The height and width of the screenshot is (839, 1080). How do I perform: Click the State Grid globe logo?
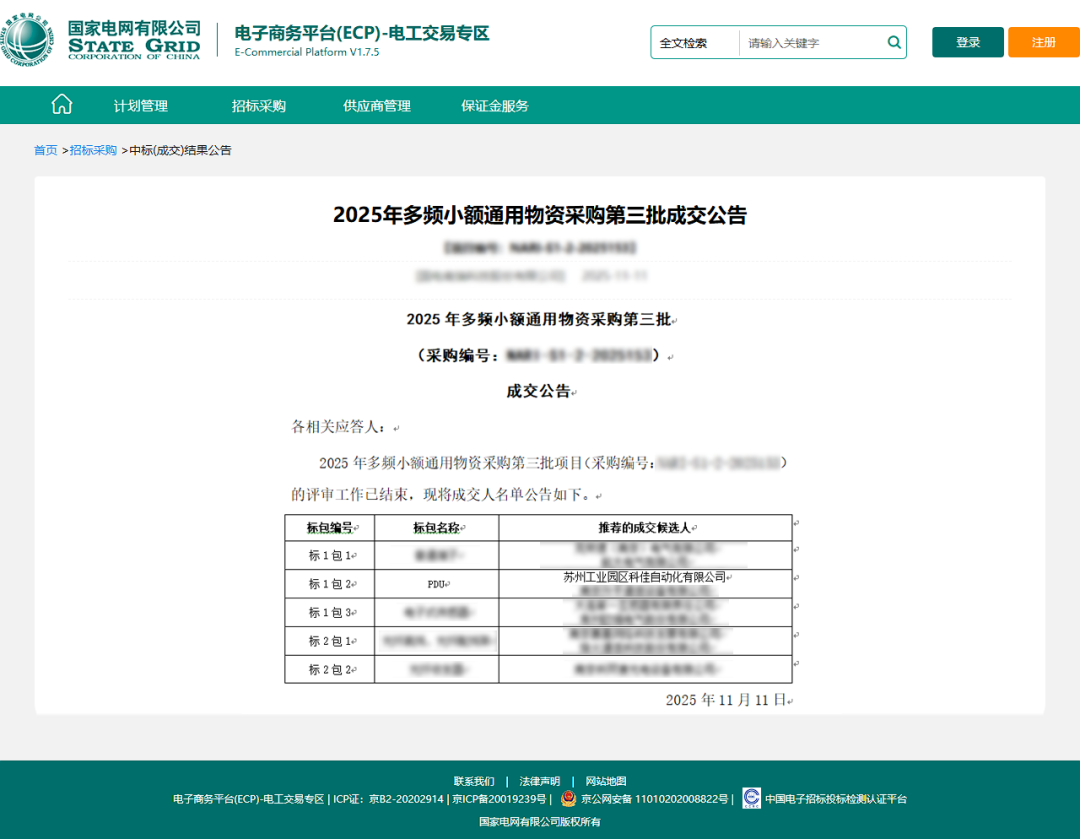[x=30, y=37]
